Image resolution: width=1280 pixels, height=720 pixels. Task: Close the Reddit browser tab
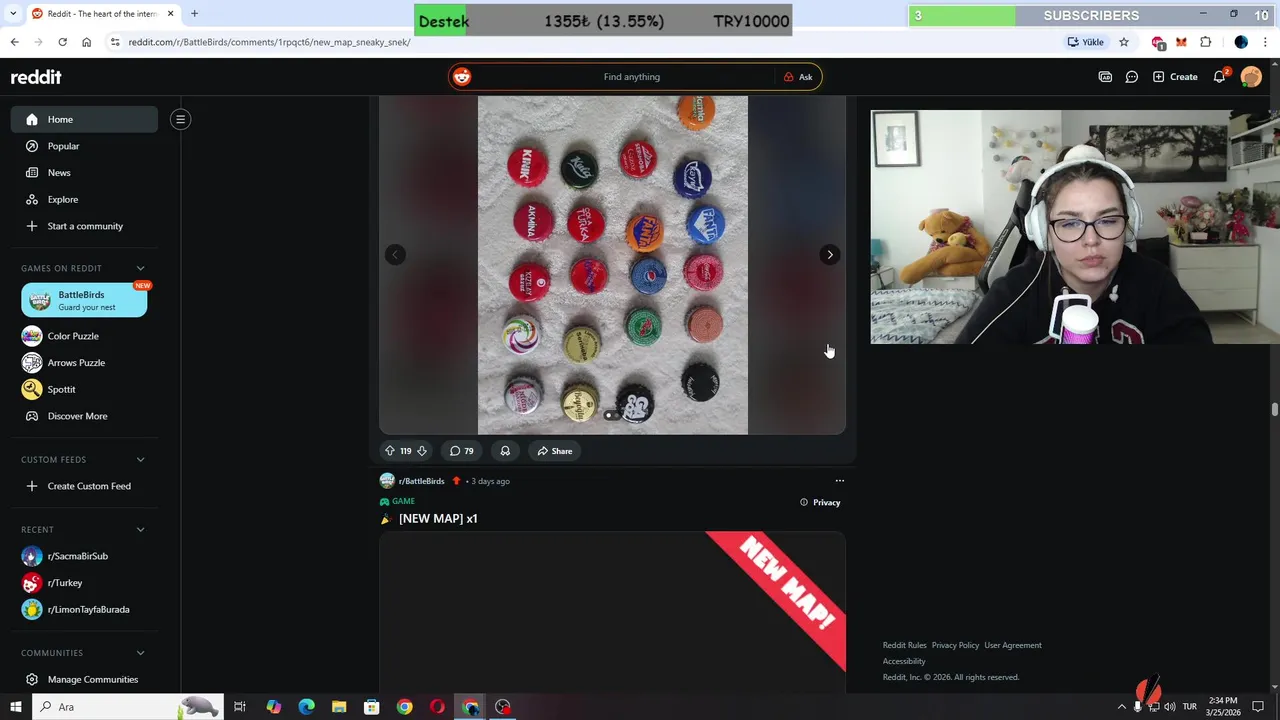tap(171, 14)
